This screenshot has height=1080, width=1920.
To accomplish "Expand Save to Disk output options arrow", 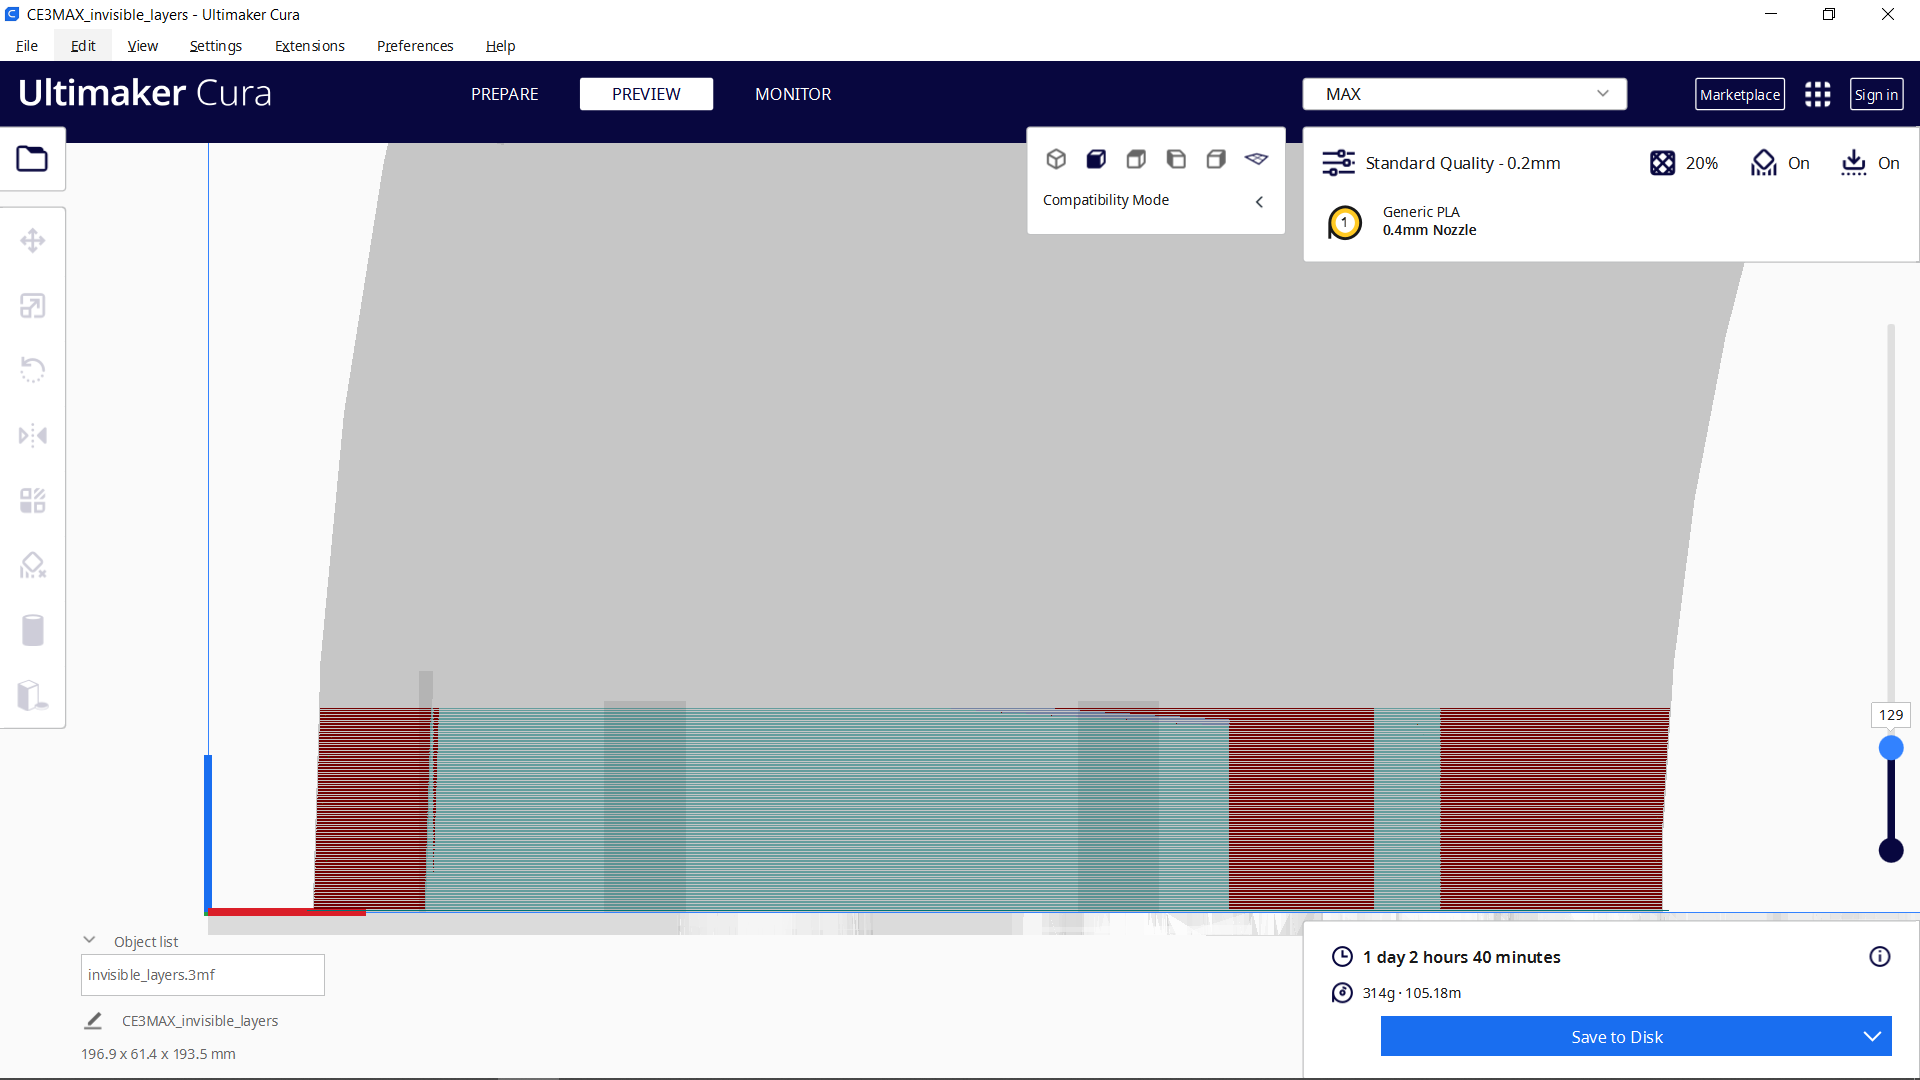I will point(1871,1037).
